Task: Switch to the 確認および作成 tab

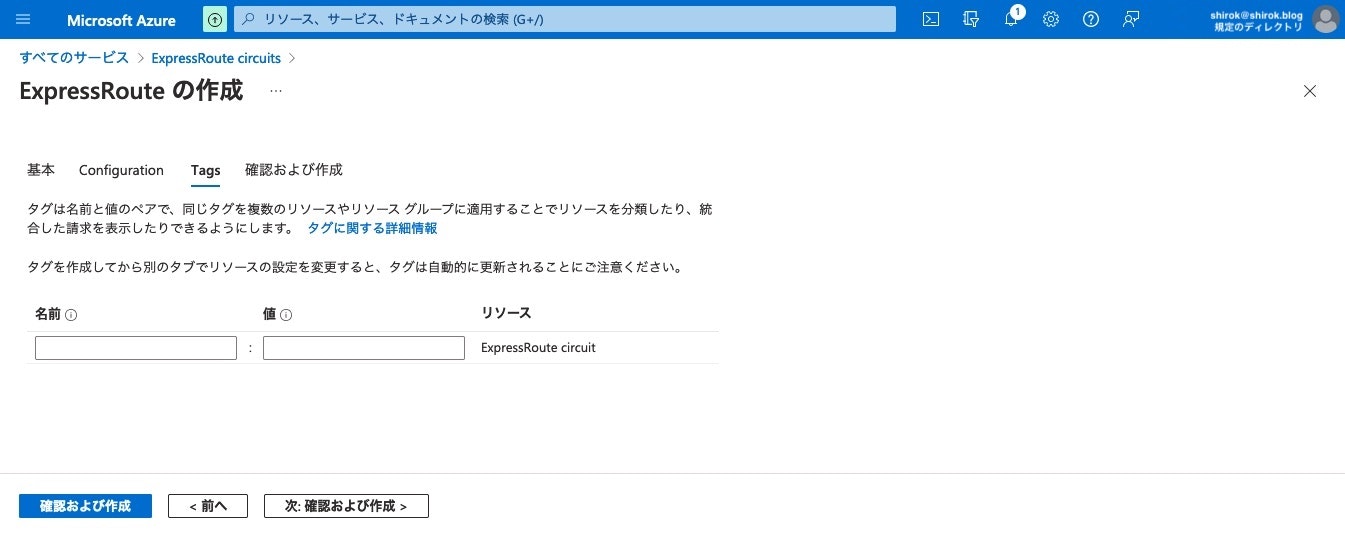Action: (x=294, y=170)
